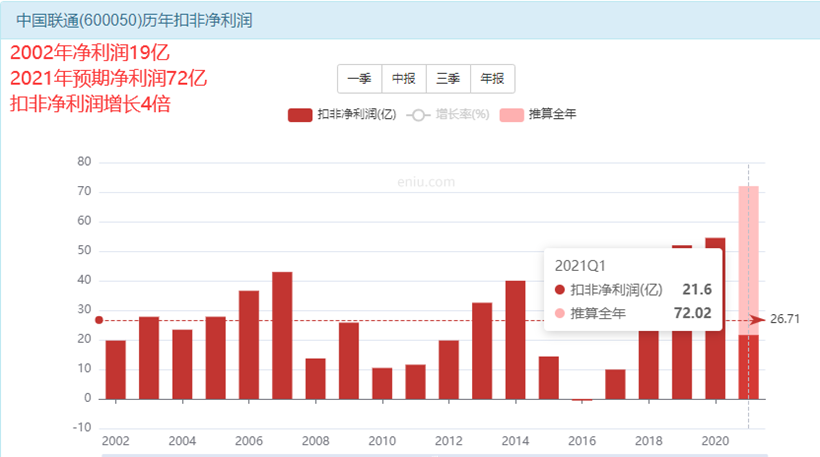
Task: Click the dark 2021Q1 actual bar segment
Action: click(x=748, y=367)
